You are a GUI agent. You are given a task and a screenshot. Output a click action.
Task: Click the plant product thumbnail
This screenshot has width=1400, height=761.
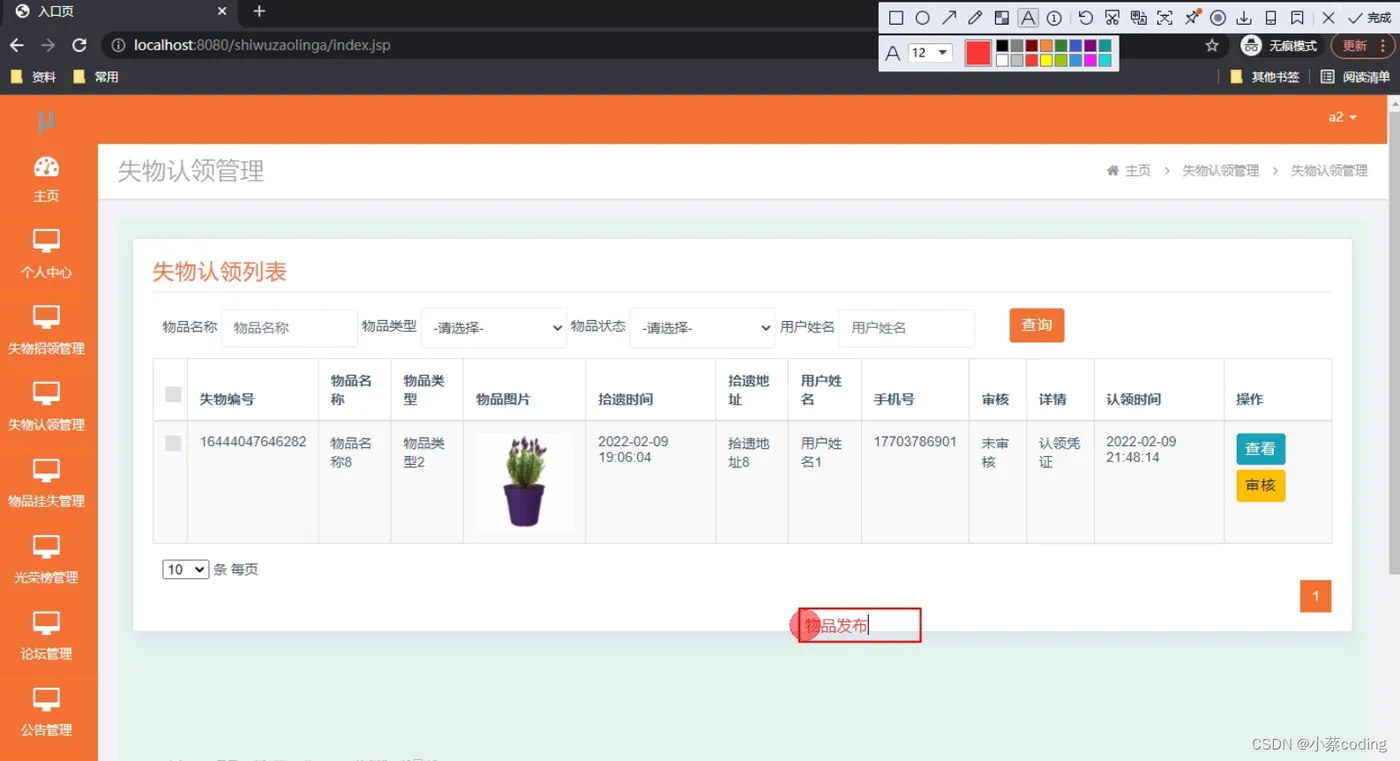coord(524,481)
